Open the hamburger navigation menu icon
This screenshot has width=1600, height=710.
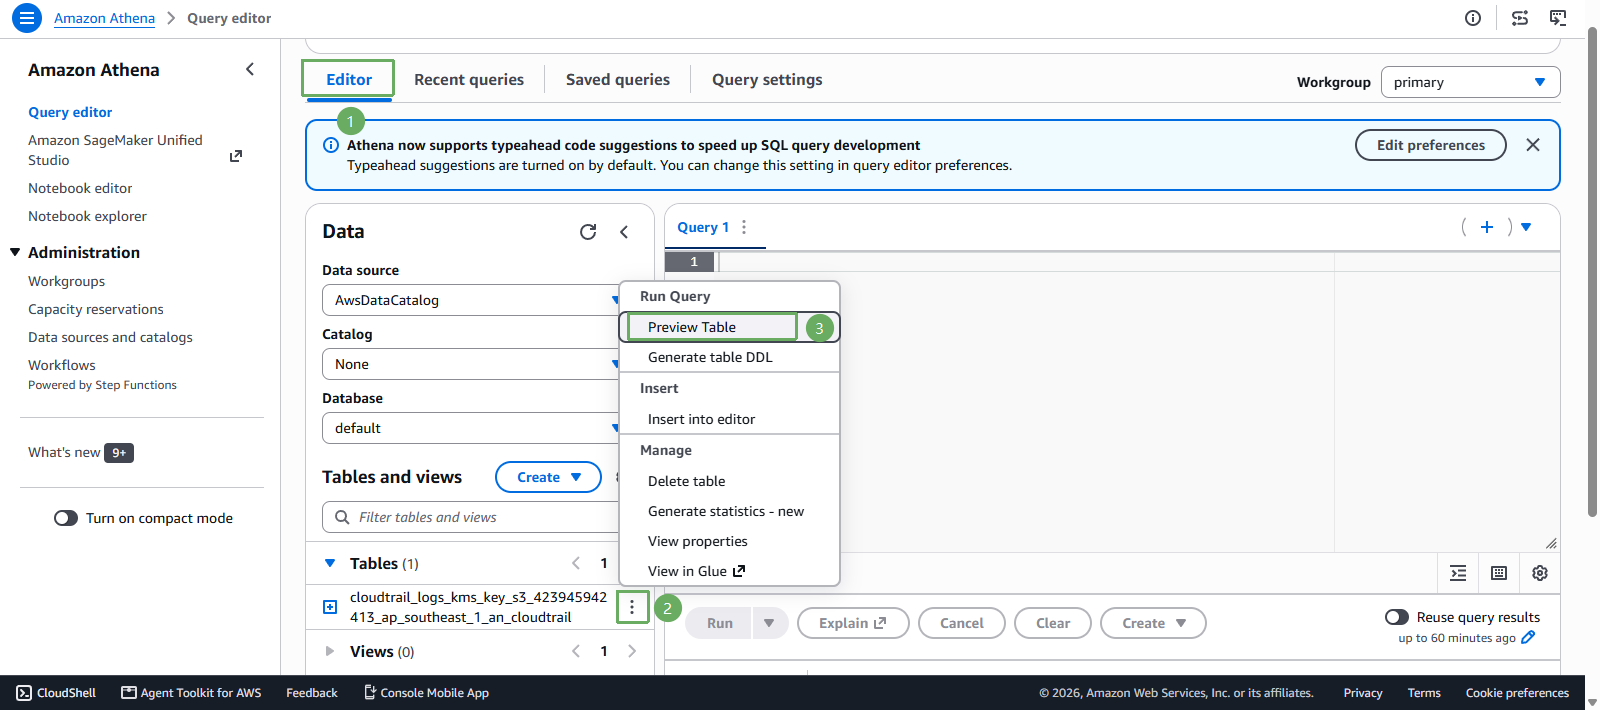(27, 18)
